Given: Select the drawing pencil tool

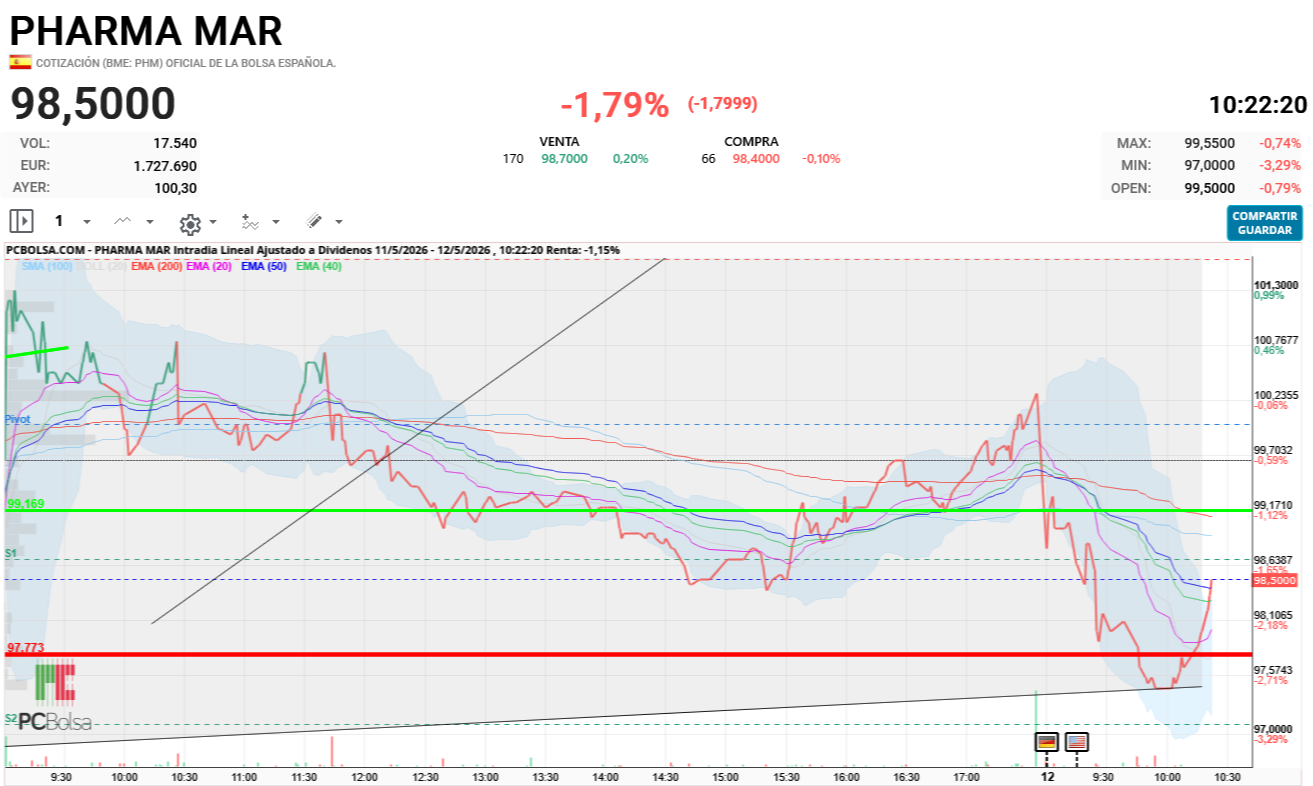Looking at the screenshot, I should click(x=313, y=221).
